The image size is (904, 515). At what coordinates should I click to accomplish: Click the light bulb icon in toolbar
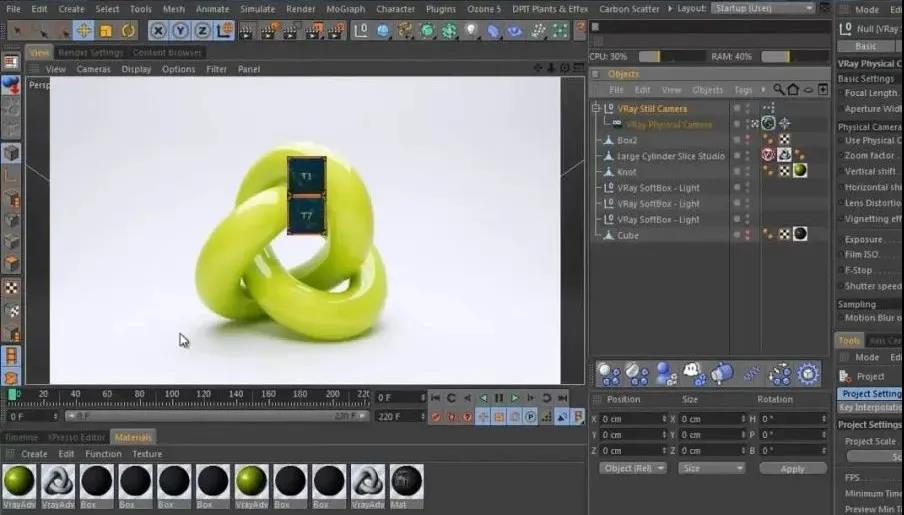[471, 31]
